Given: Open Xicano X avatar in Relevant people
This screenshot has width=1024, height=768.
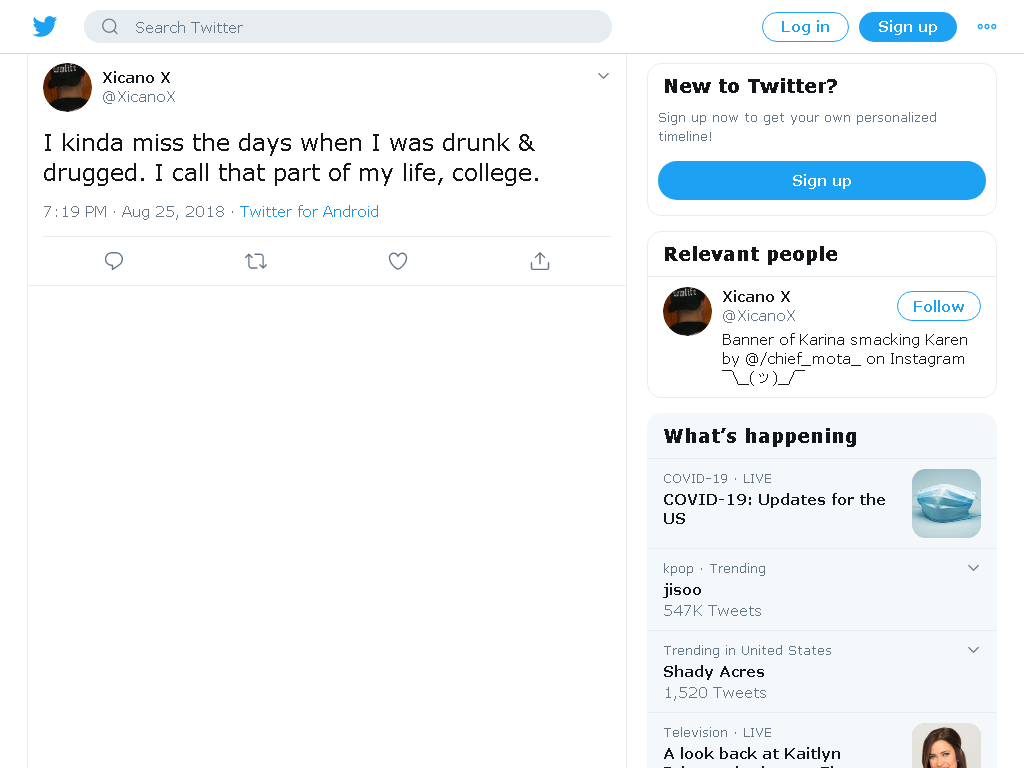Looking at the screenshot, I should pyautogui.click(x=687, y=311).
